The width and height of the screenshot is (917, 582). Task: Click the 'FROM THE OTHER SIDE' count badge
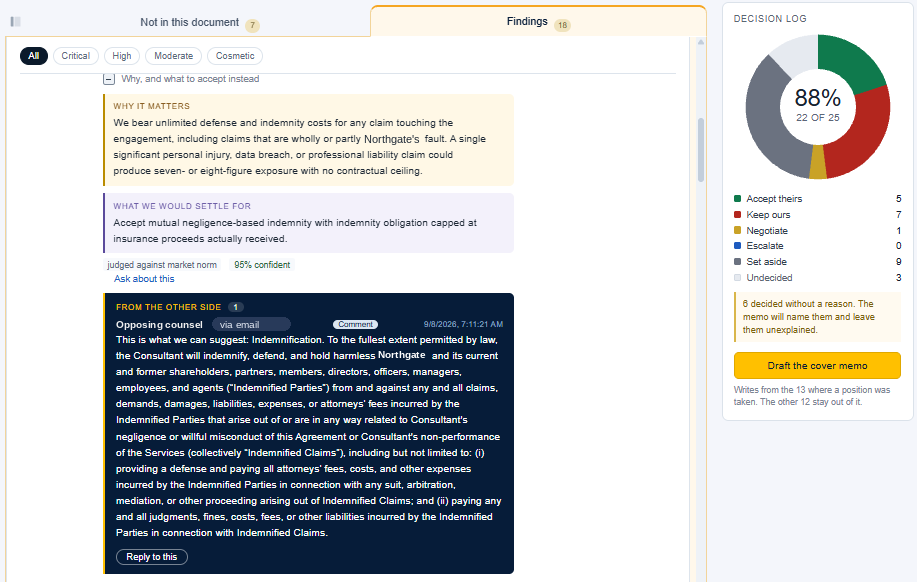point(236,307)
